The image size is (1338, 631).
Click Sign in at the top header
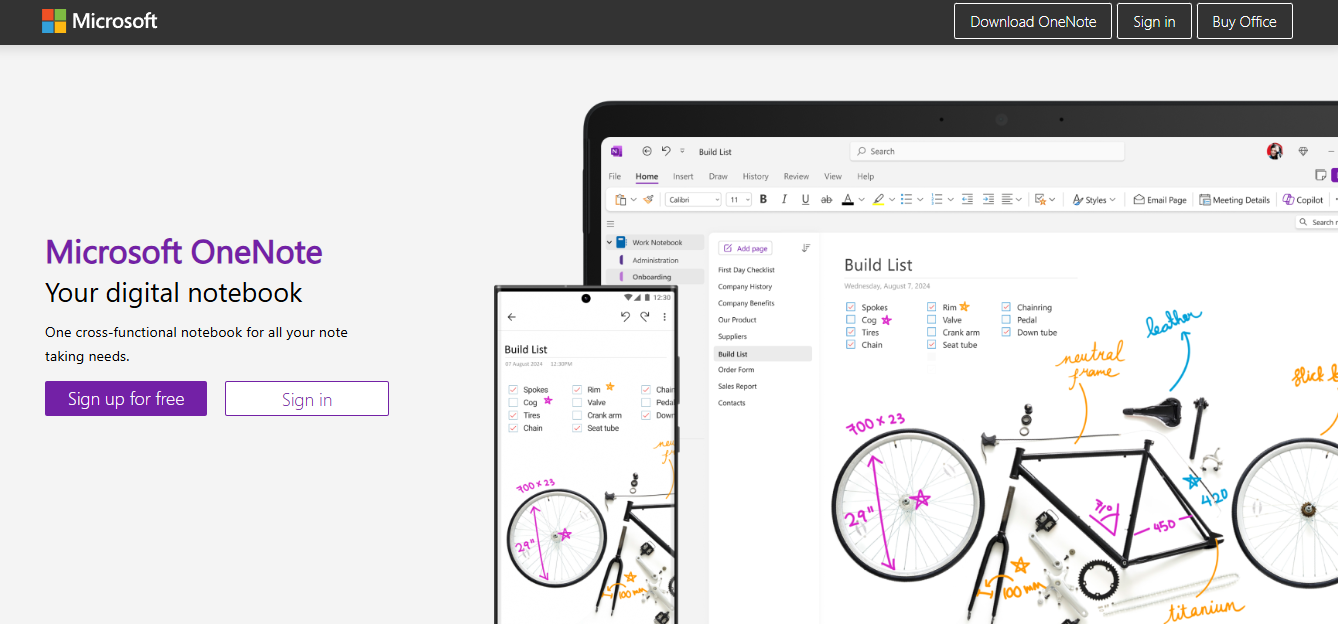click(x=1154, y=21)
